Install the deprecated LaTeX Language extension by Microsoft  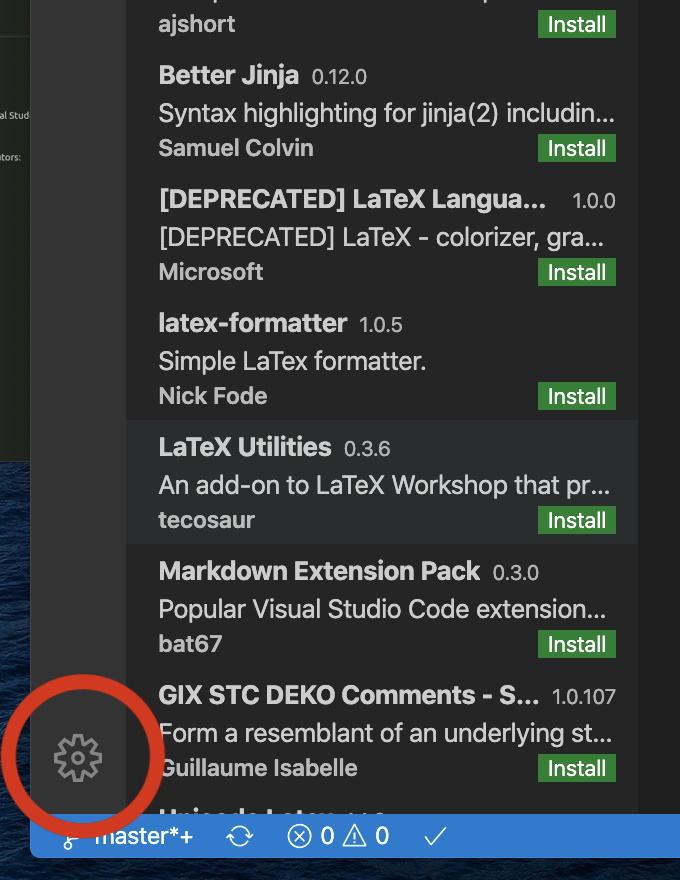576,272
